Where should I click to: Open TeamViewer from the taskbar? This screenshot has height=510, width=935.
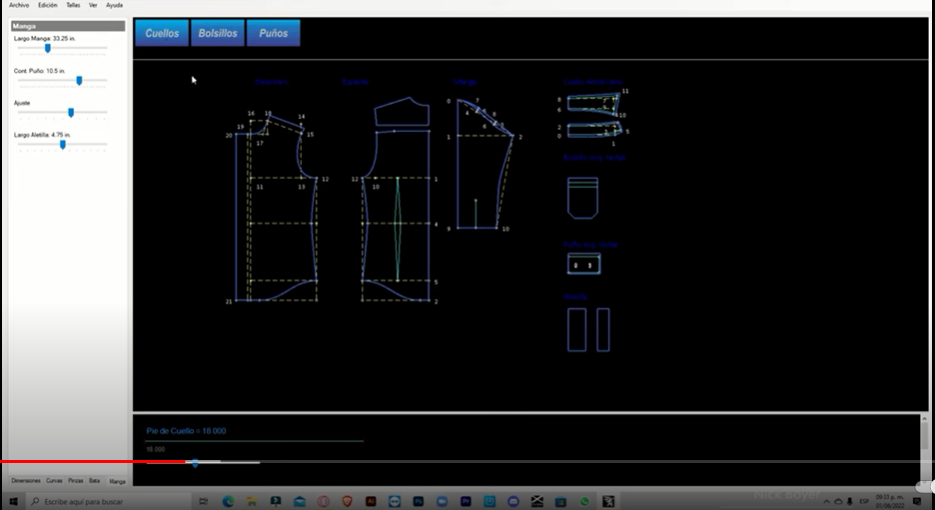pos(394,502)
